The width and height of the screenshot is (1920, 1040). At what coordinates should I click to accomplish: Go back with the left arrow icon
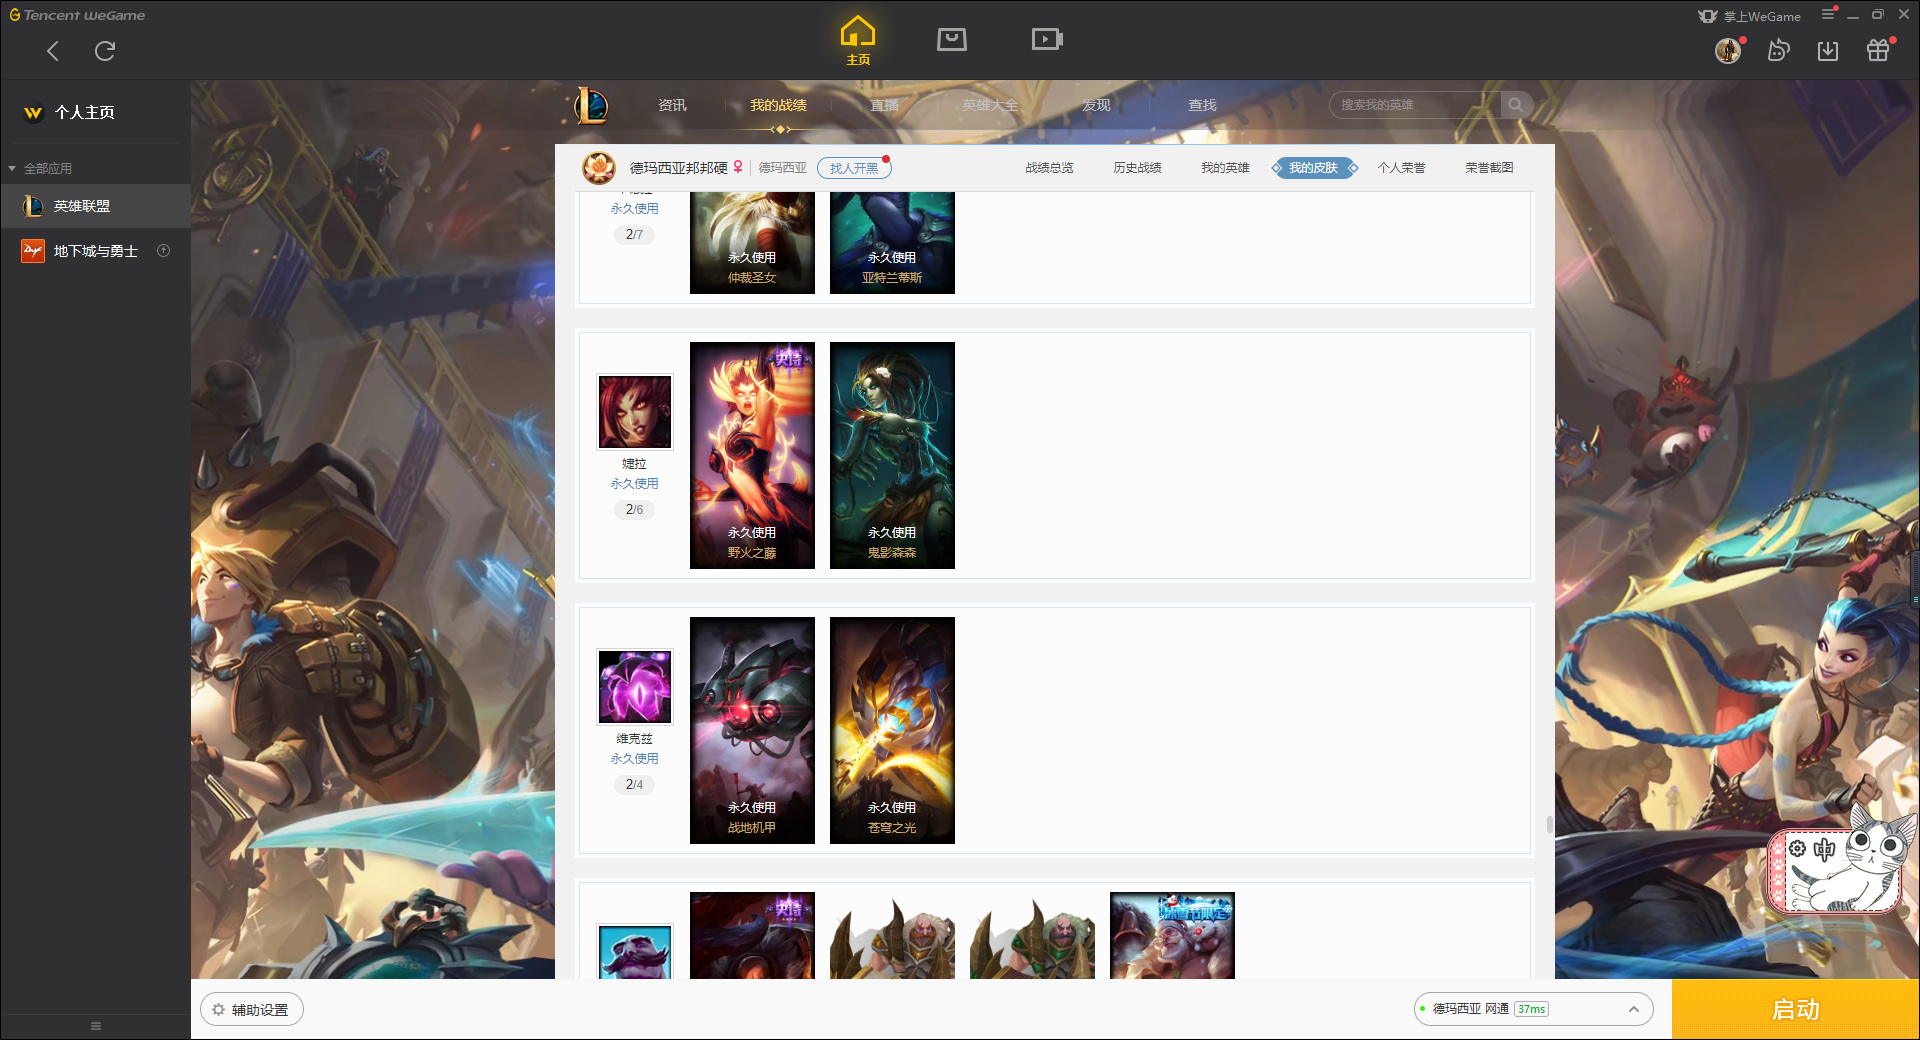click(x=53, y=51)
